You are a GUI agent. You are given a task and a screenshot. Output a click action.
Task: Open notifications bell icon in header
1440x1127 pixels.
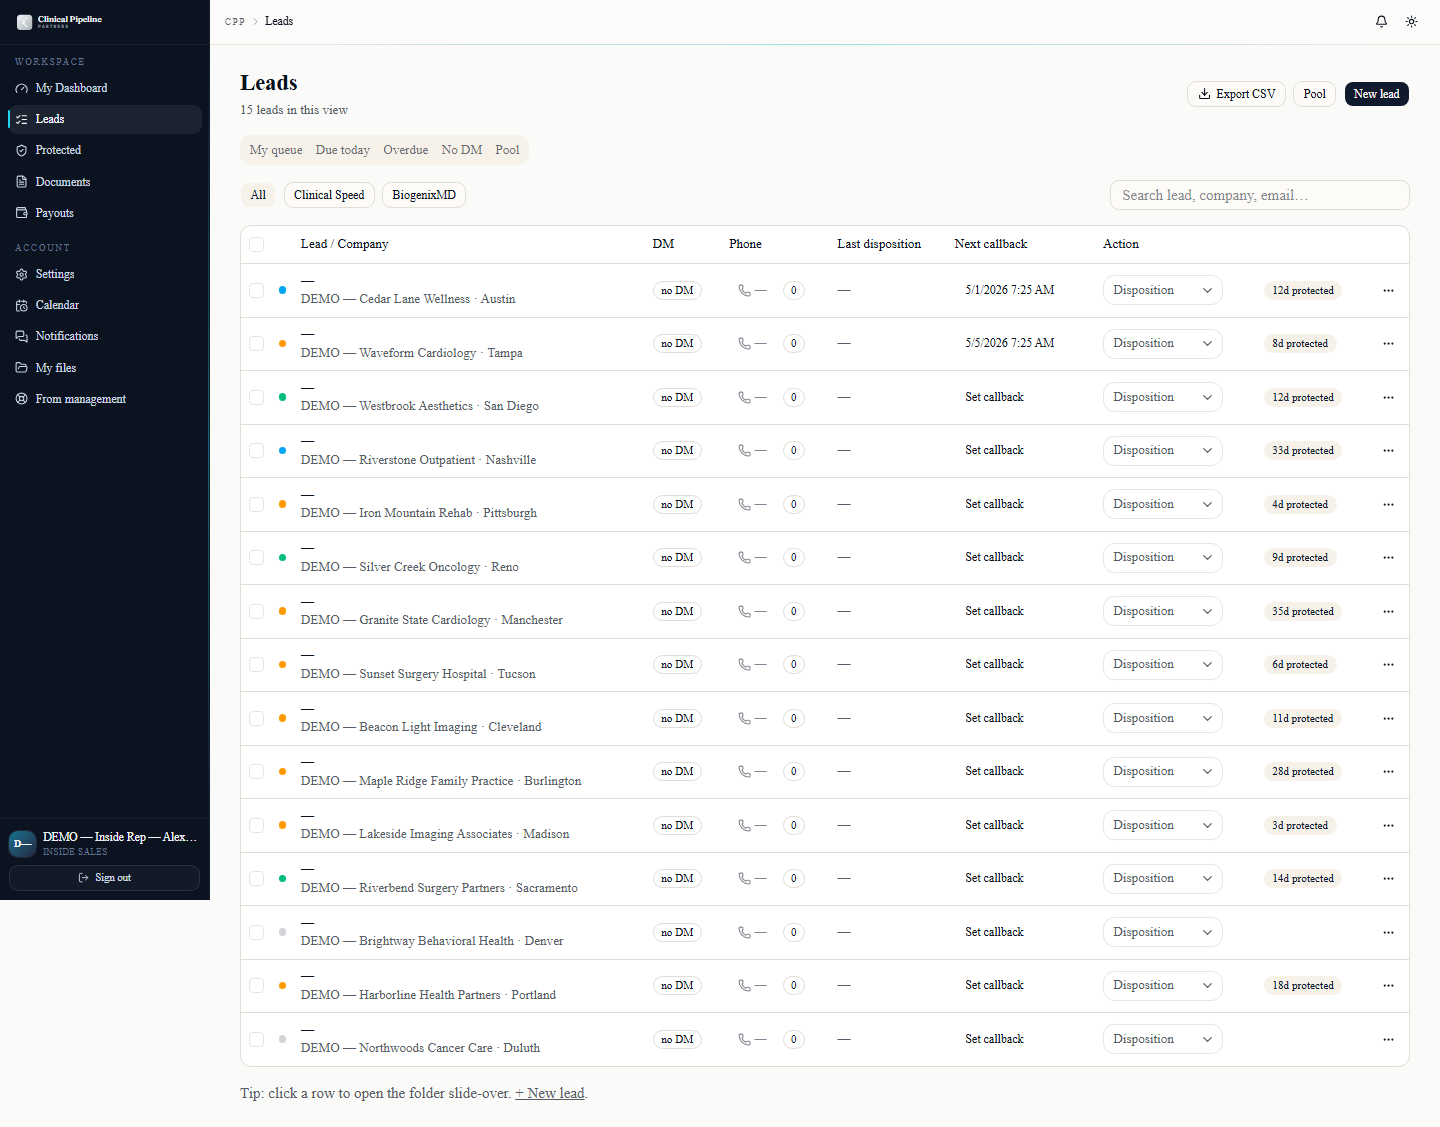pyautogui.click(x=1381, y=21)
